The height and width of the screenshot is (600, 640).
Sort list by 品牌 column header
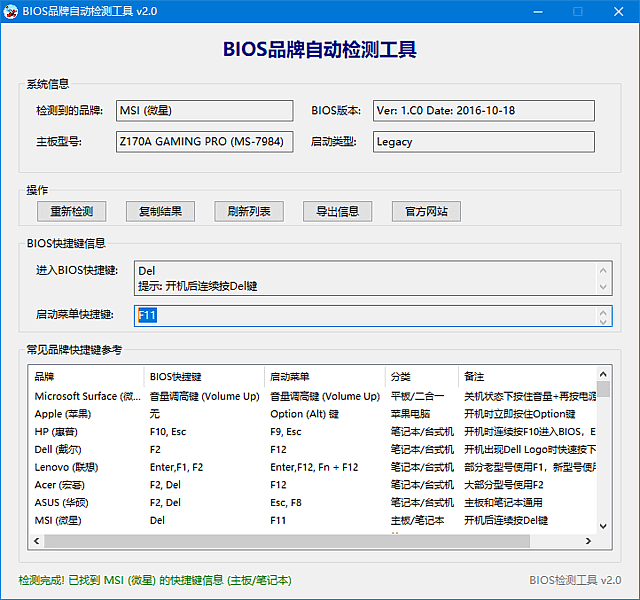tap(87, 377)
